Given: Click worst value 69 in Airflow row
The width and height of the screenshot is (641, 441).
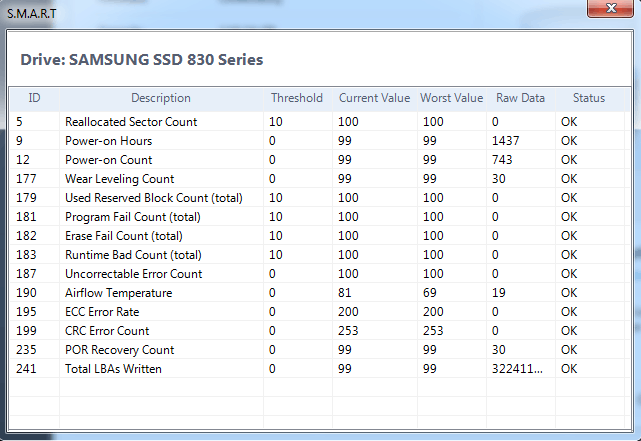Looking at the screenshot, I should pos(430,293).
